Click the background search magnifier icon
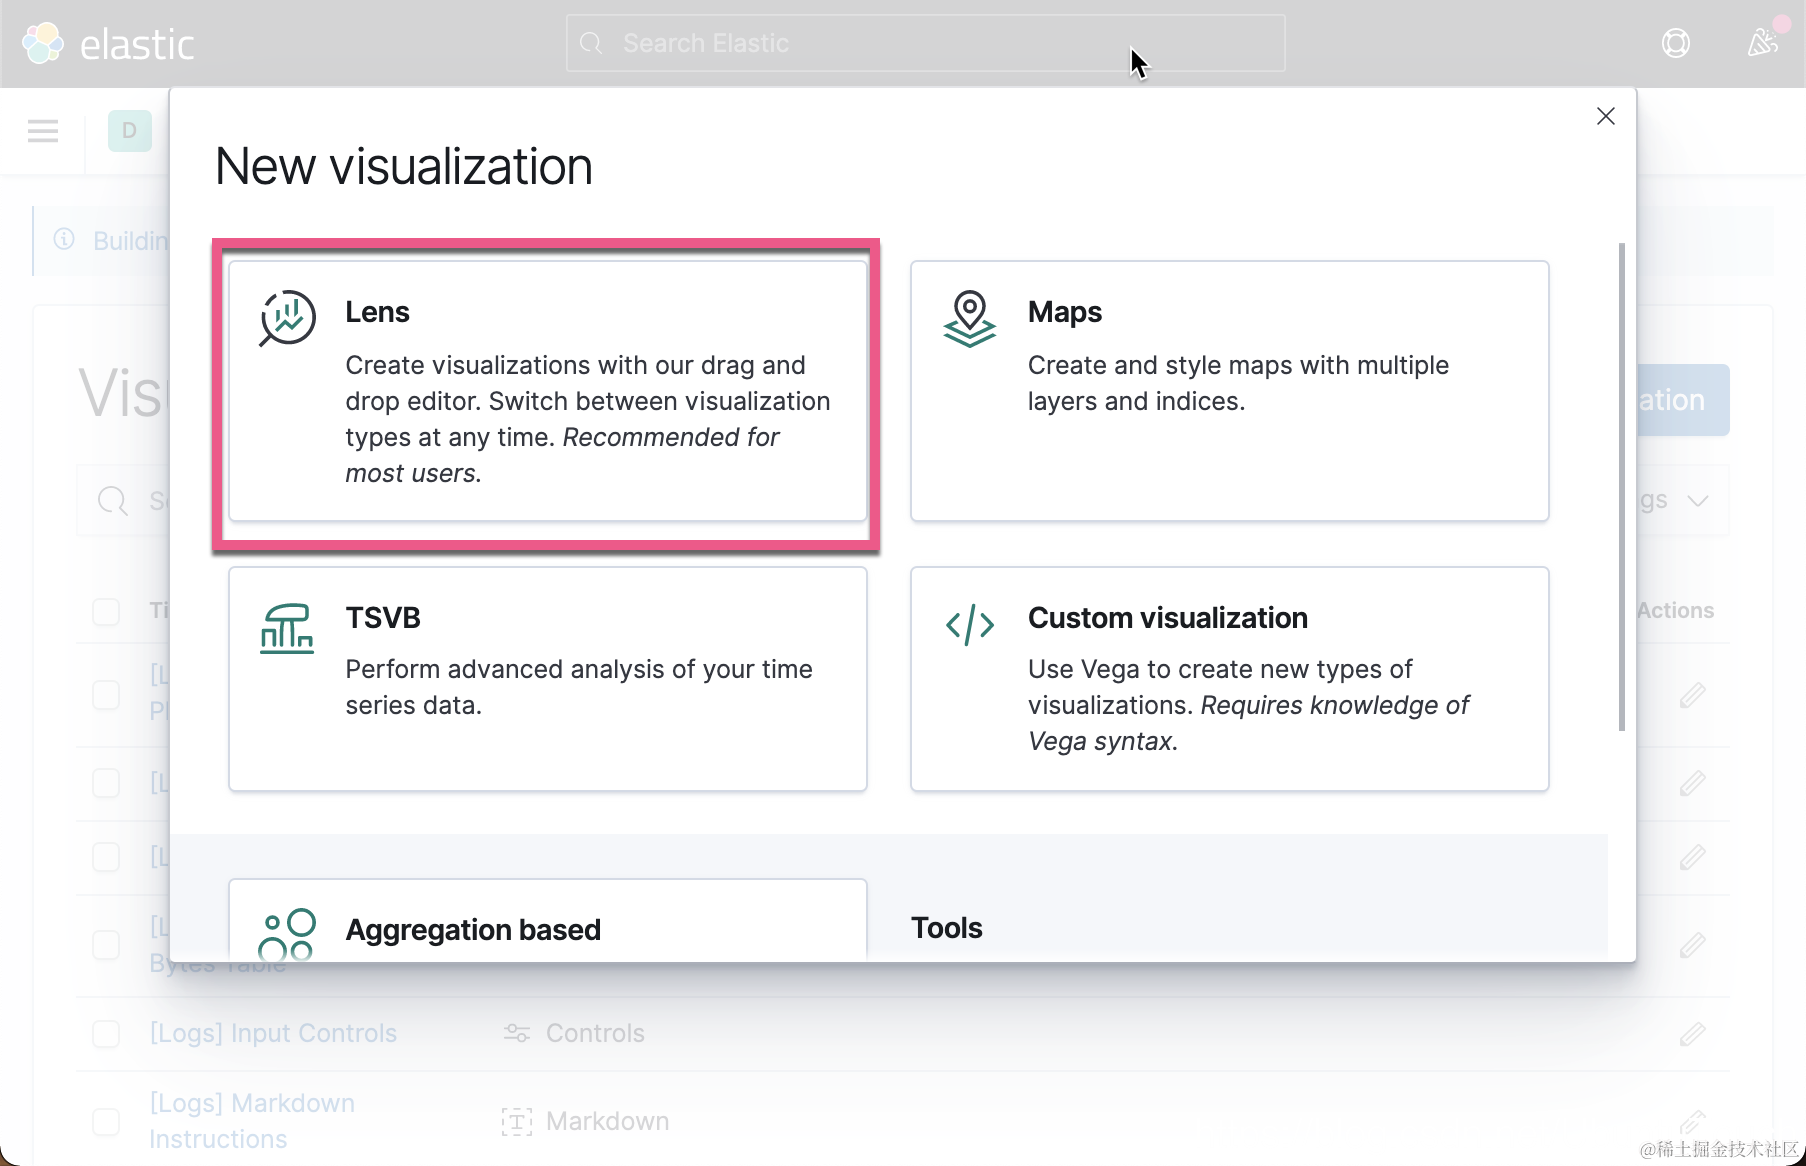 point(112,500)
